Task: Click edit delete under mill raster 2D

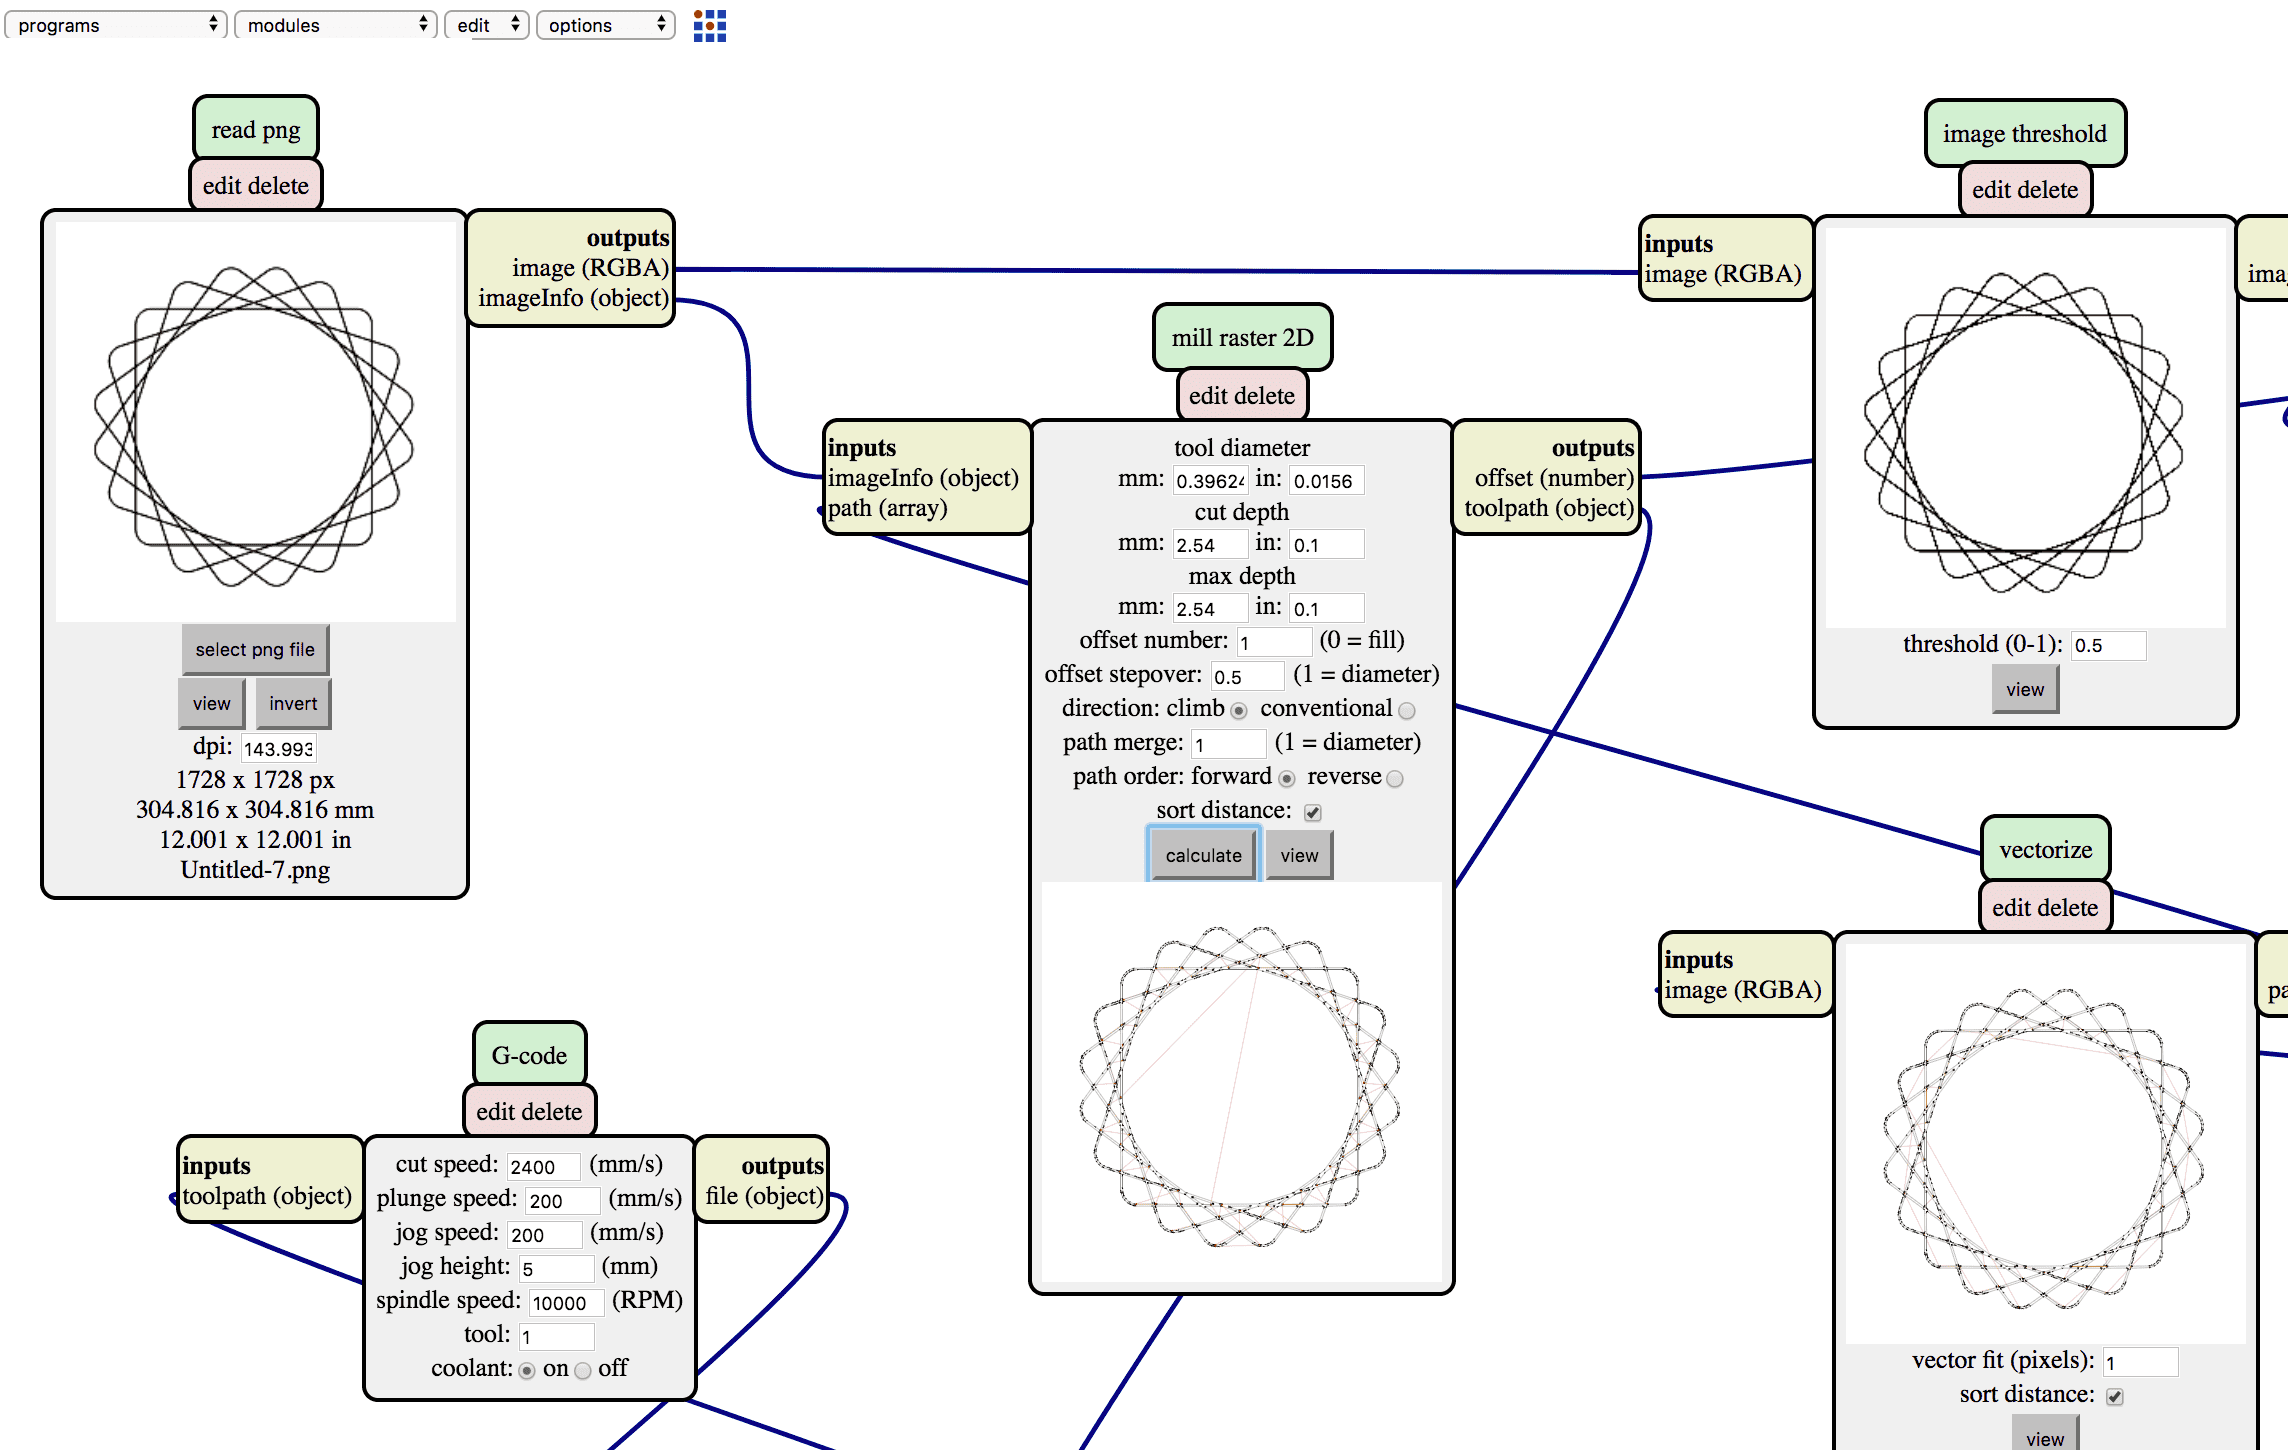Action: point(1242,396)
